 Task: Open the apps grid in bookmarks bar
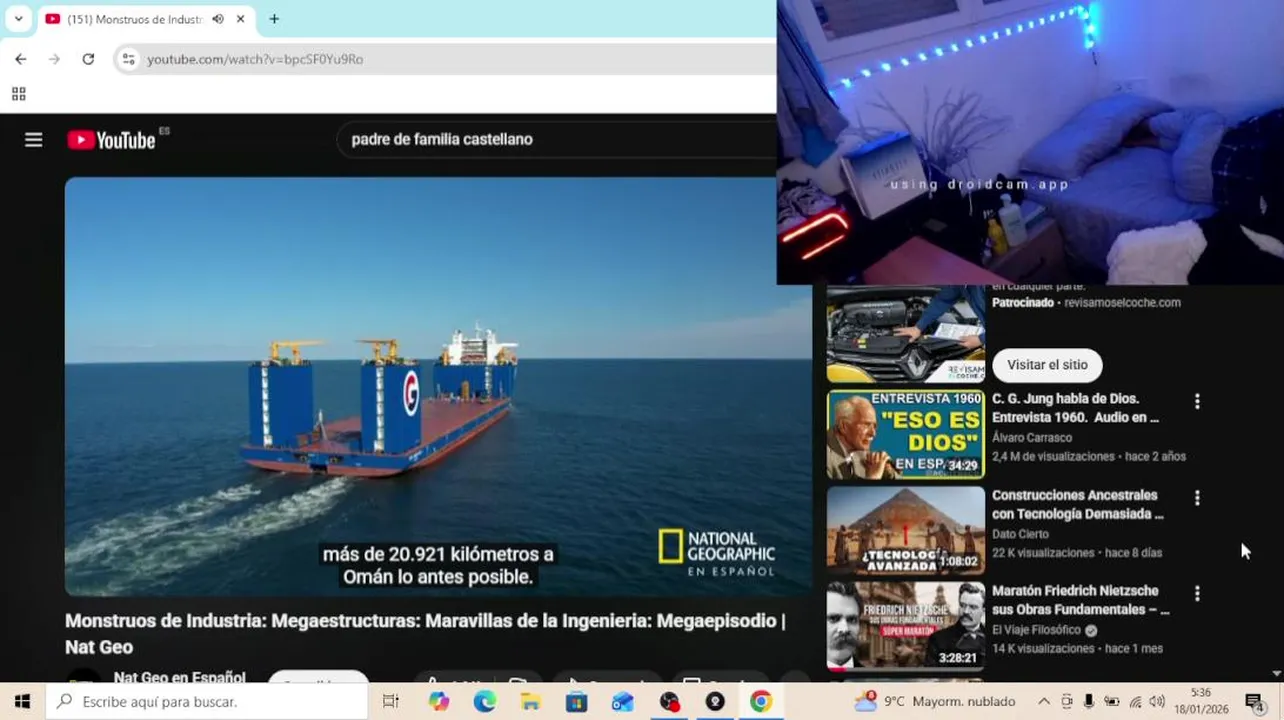[x=18, y=94]
